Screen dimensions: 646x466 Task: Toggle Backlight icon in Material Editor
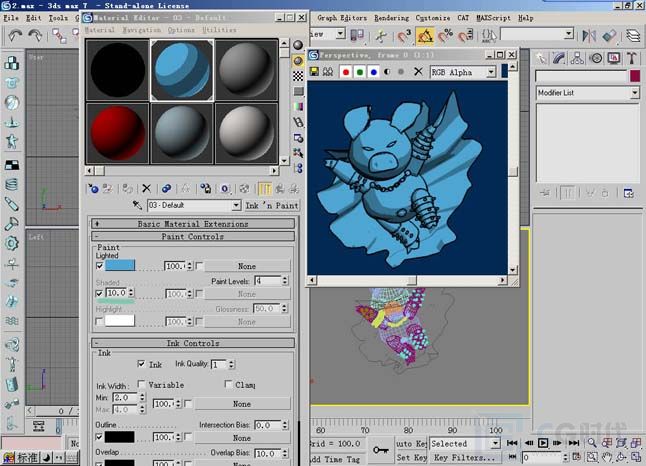(x=298, y=61)
